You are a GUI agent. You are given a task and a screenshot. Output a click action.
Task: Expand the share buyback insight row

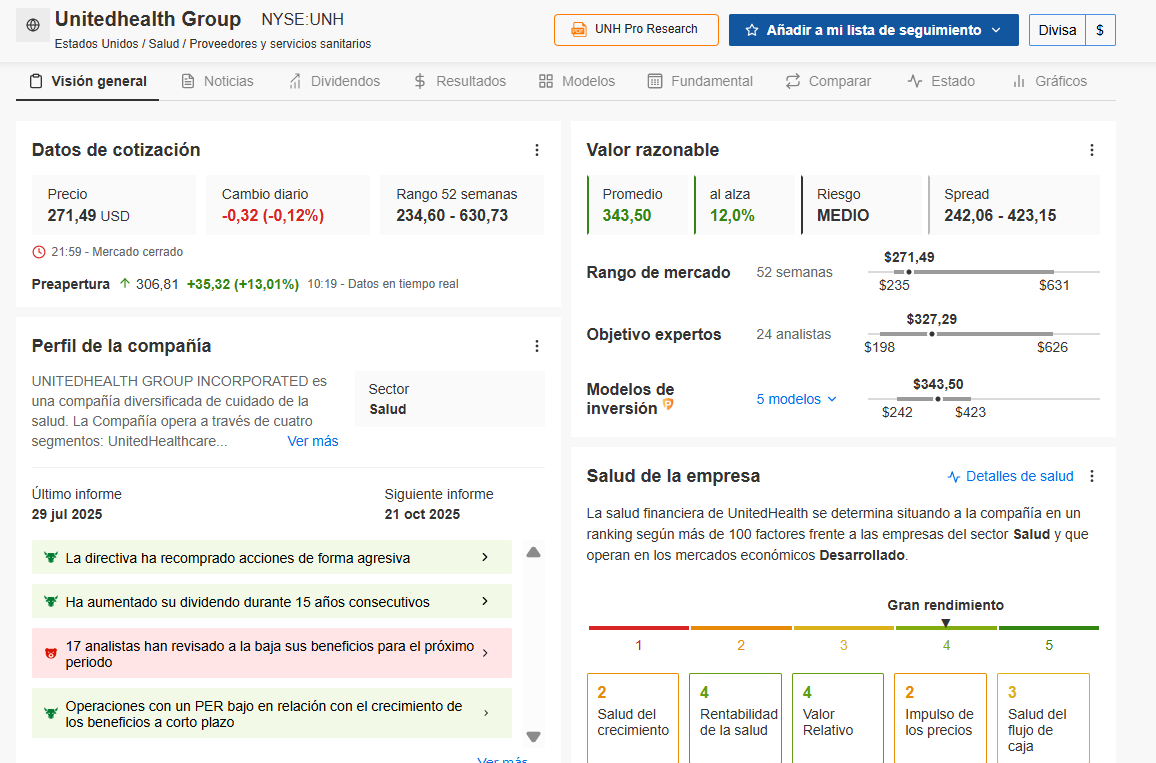click(x=271, y=558)
